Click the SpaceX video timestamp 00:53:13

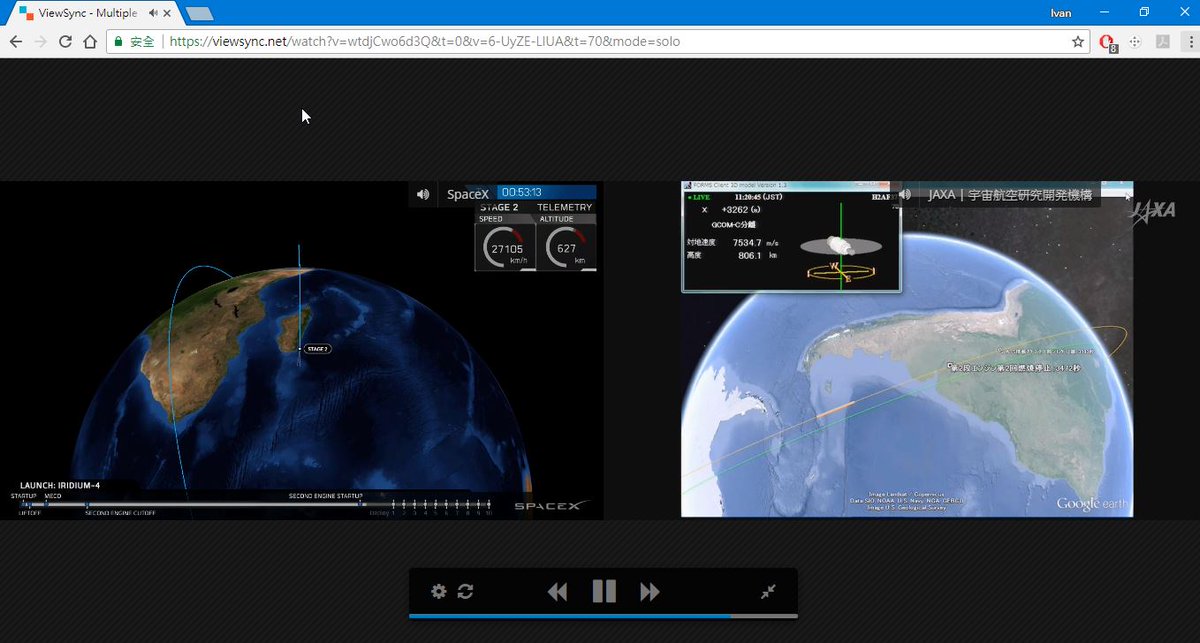click(x=521, y=192)
